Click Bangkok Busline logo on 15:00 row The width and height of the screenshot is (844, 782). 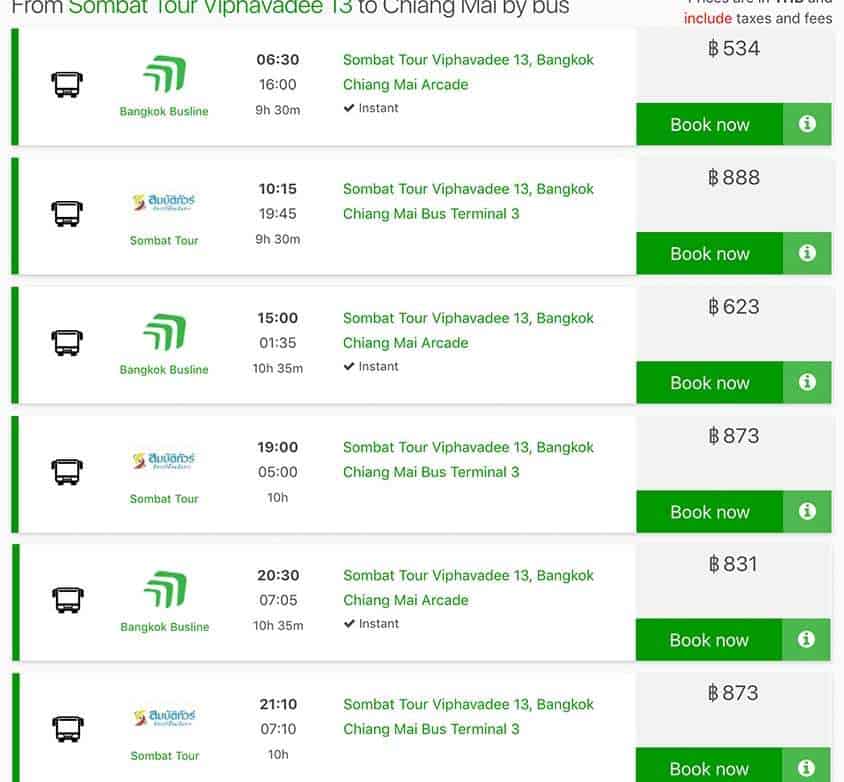(x=164, y=332)
